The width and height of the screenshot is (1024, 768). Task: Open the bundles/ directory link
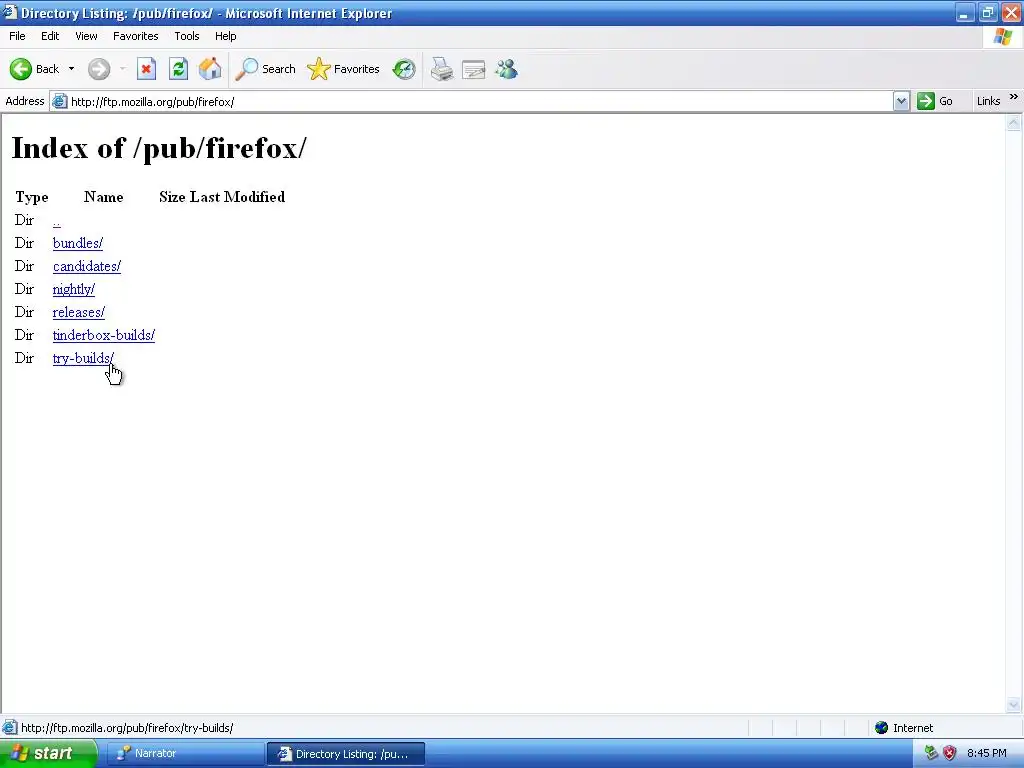point(78,243)
